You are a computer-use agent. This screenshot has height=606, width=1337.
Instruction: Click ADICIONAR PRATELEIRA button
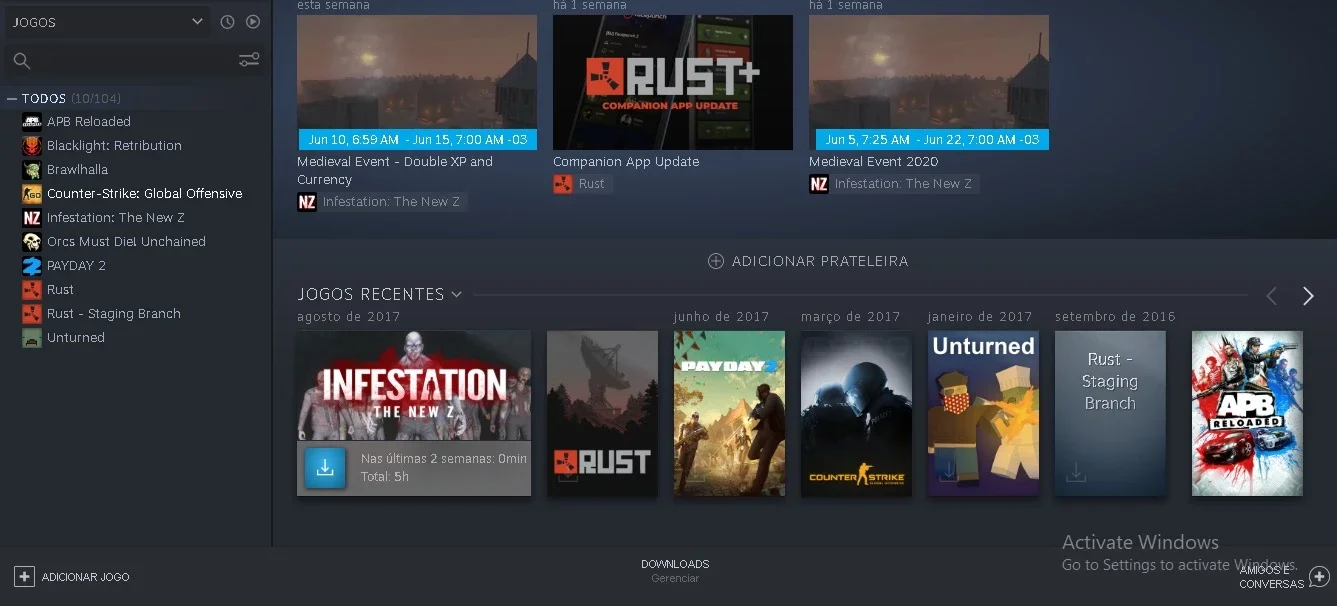808,261
